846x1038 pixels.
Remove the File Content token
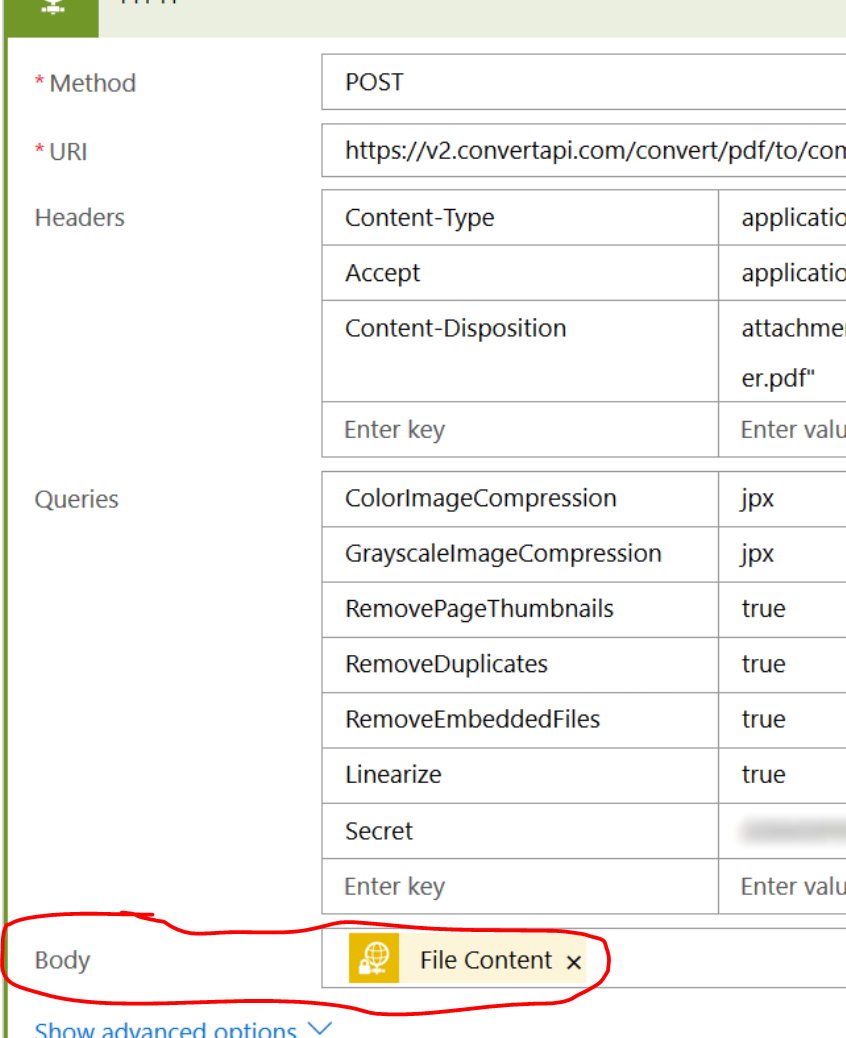coord(574,961)
